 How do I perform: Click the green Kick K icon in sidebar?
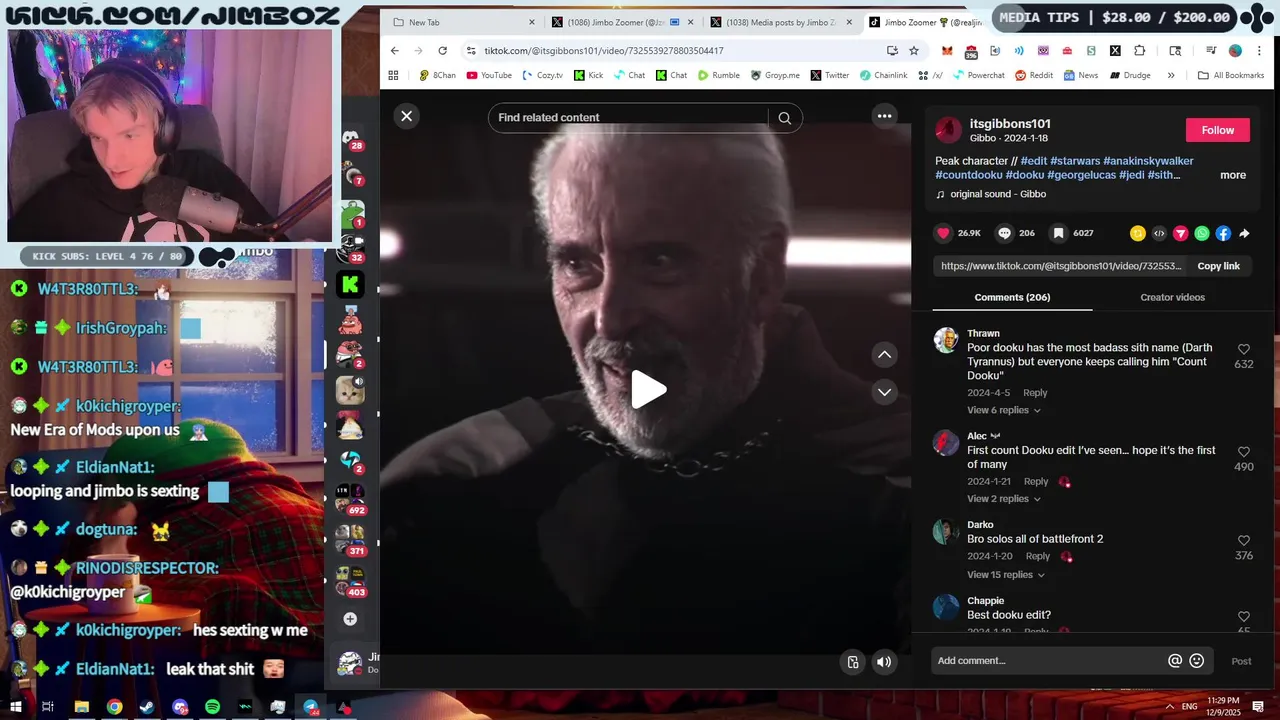coord(350,285)
